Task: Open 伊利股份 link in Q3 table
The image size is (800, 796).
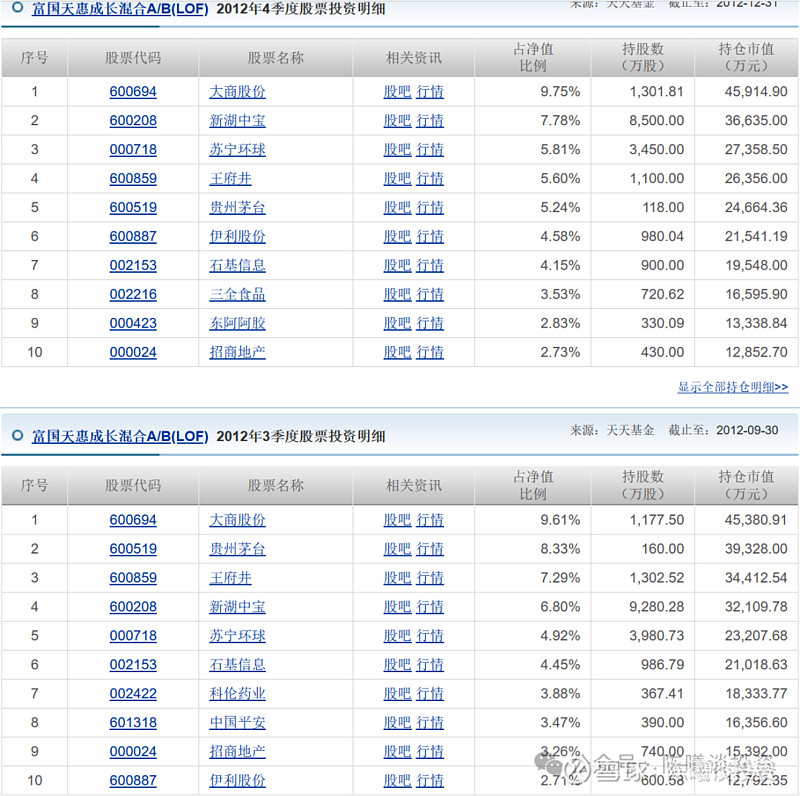Action: click(237, 781)
